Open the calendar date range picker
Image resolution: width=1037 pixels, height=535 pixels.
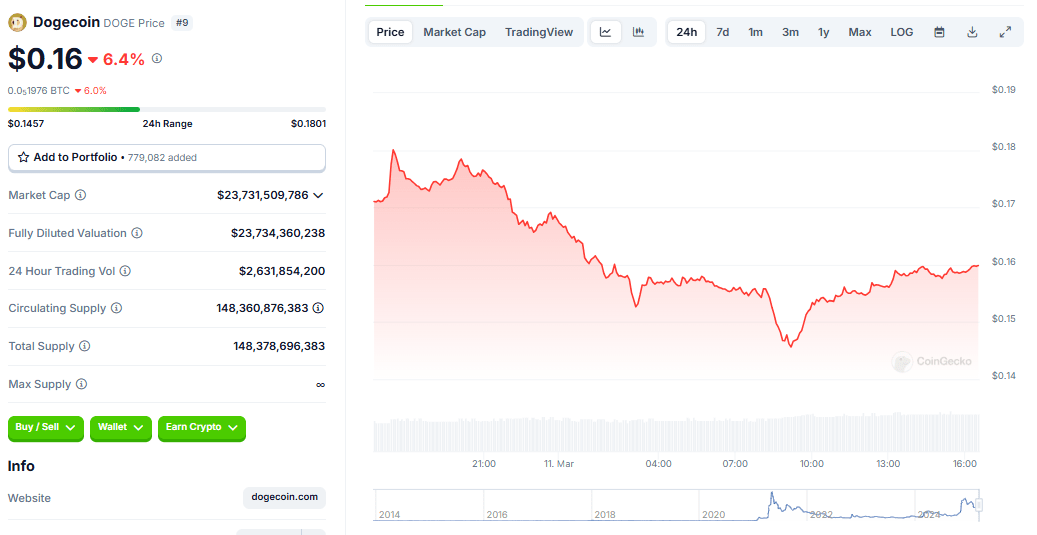[x=939, y=32]
